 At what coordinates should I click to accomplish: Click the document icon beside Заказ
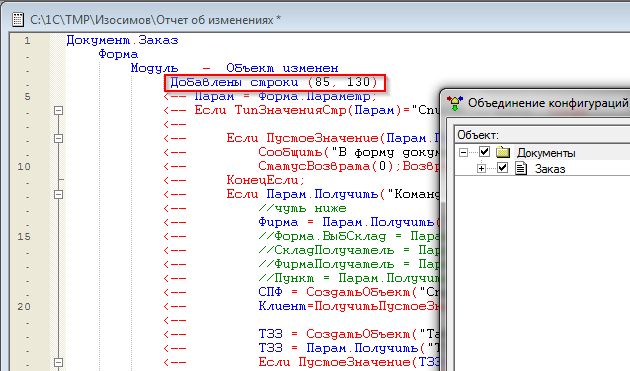click(521, 168)
